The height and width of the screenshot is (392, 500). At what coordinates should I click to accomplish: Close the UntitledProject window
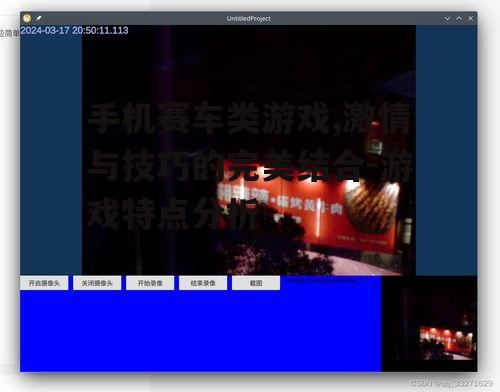point(471,19)
